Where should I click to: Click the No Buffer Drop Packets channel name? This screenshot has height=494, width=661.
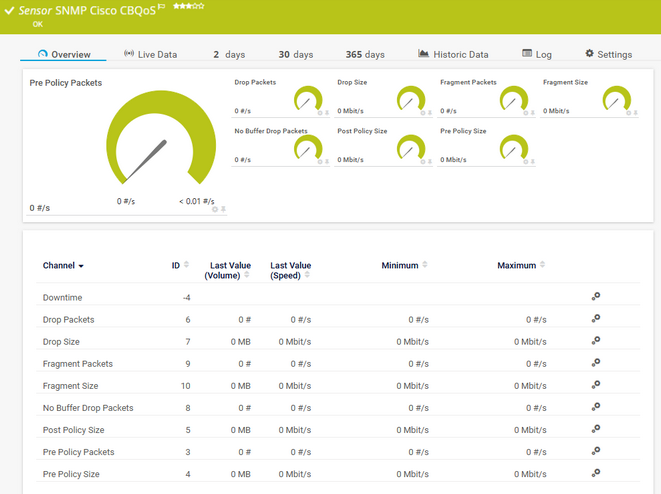coord(88,408)
